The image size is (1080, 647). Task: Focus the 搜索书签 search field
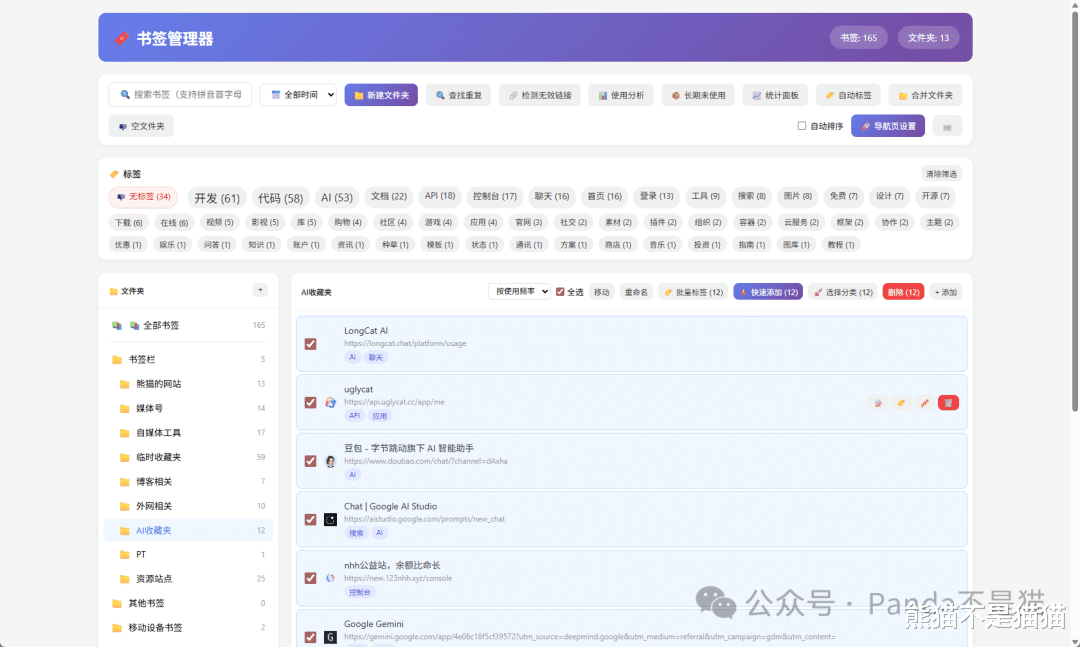pos(180,95)
